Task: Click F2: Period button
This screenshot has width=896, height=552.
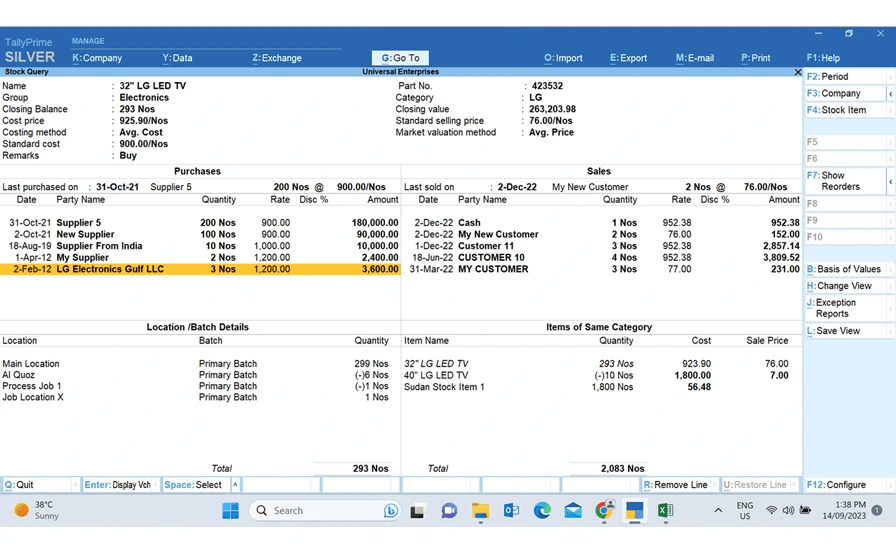Action: coord(846,77)
